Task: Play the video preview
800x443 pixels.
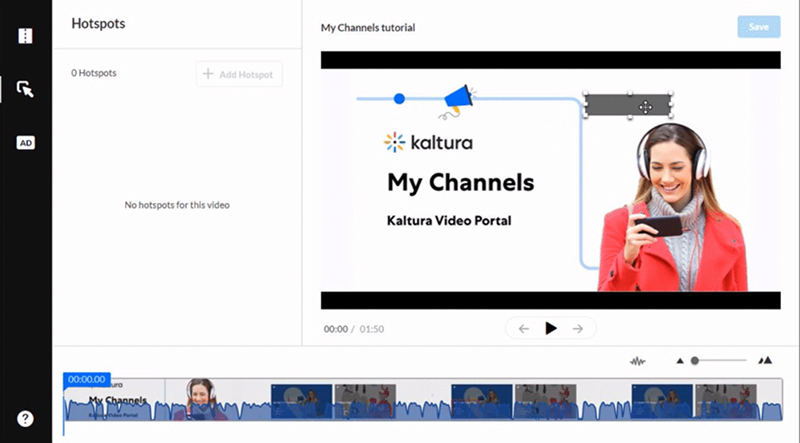Action: pos(551,328)
